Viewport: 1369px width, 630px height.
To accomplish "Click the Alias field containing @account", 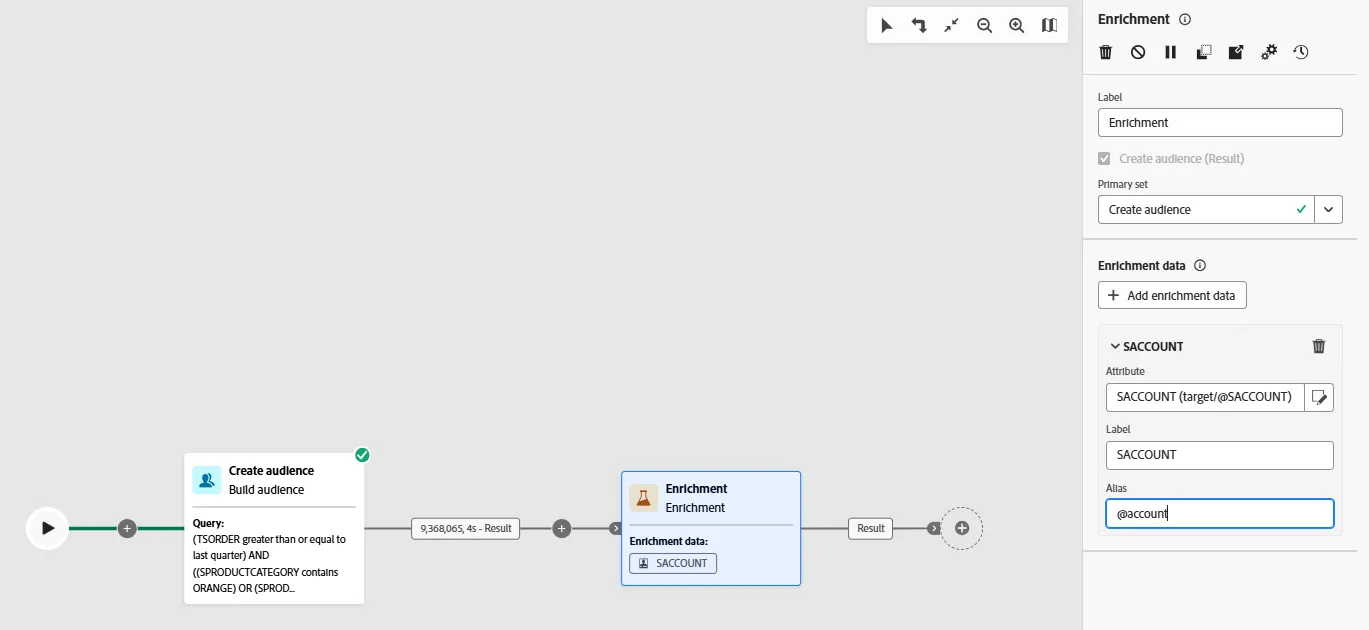I will point(1220,514).
